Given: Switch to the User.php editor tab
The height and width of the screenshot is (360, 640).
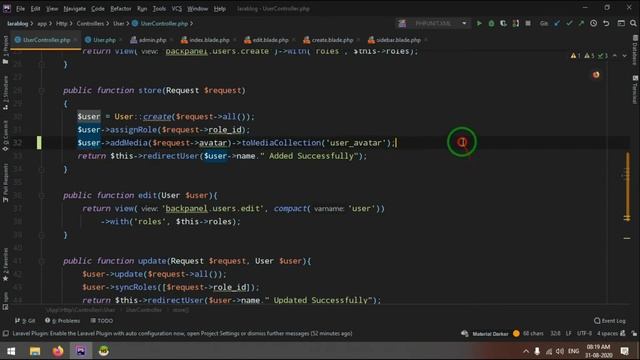Looking at the screenshot, I should [x=104, y=40].
